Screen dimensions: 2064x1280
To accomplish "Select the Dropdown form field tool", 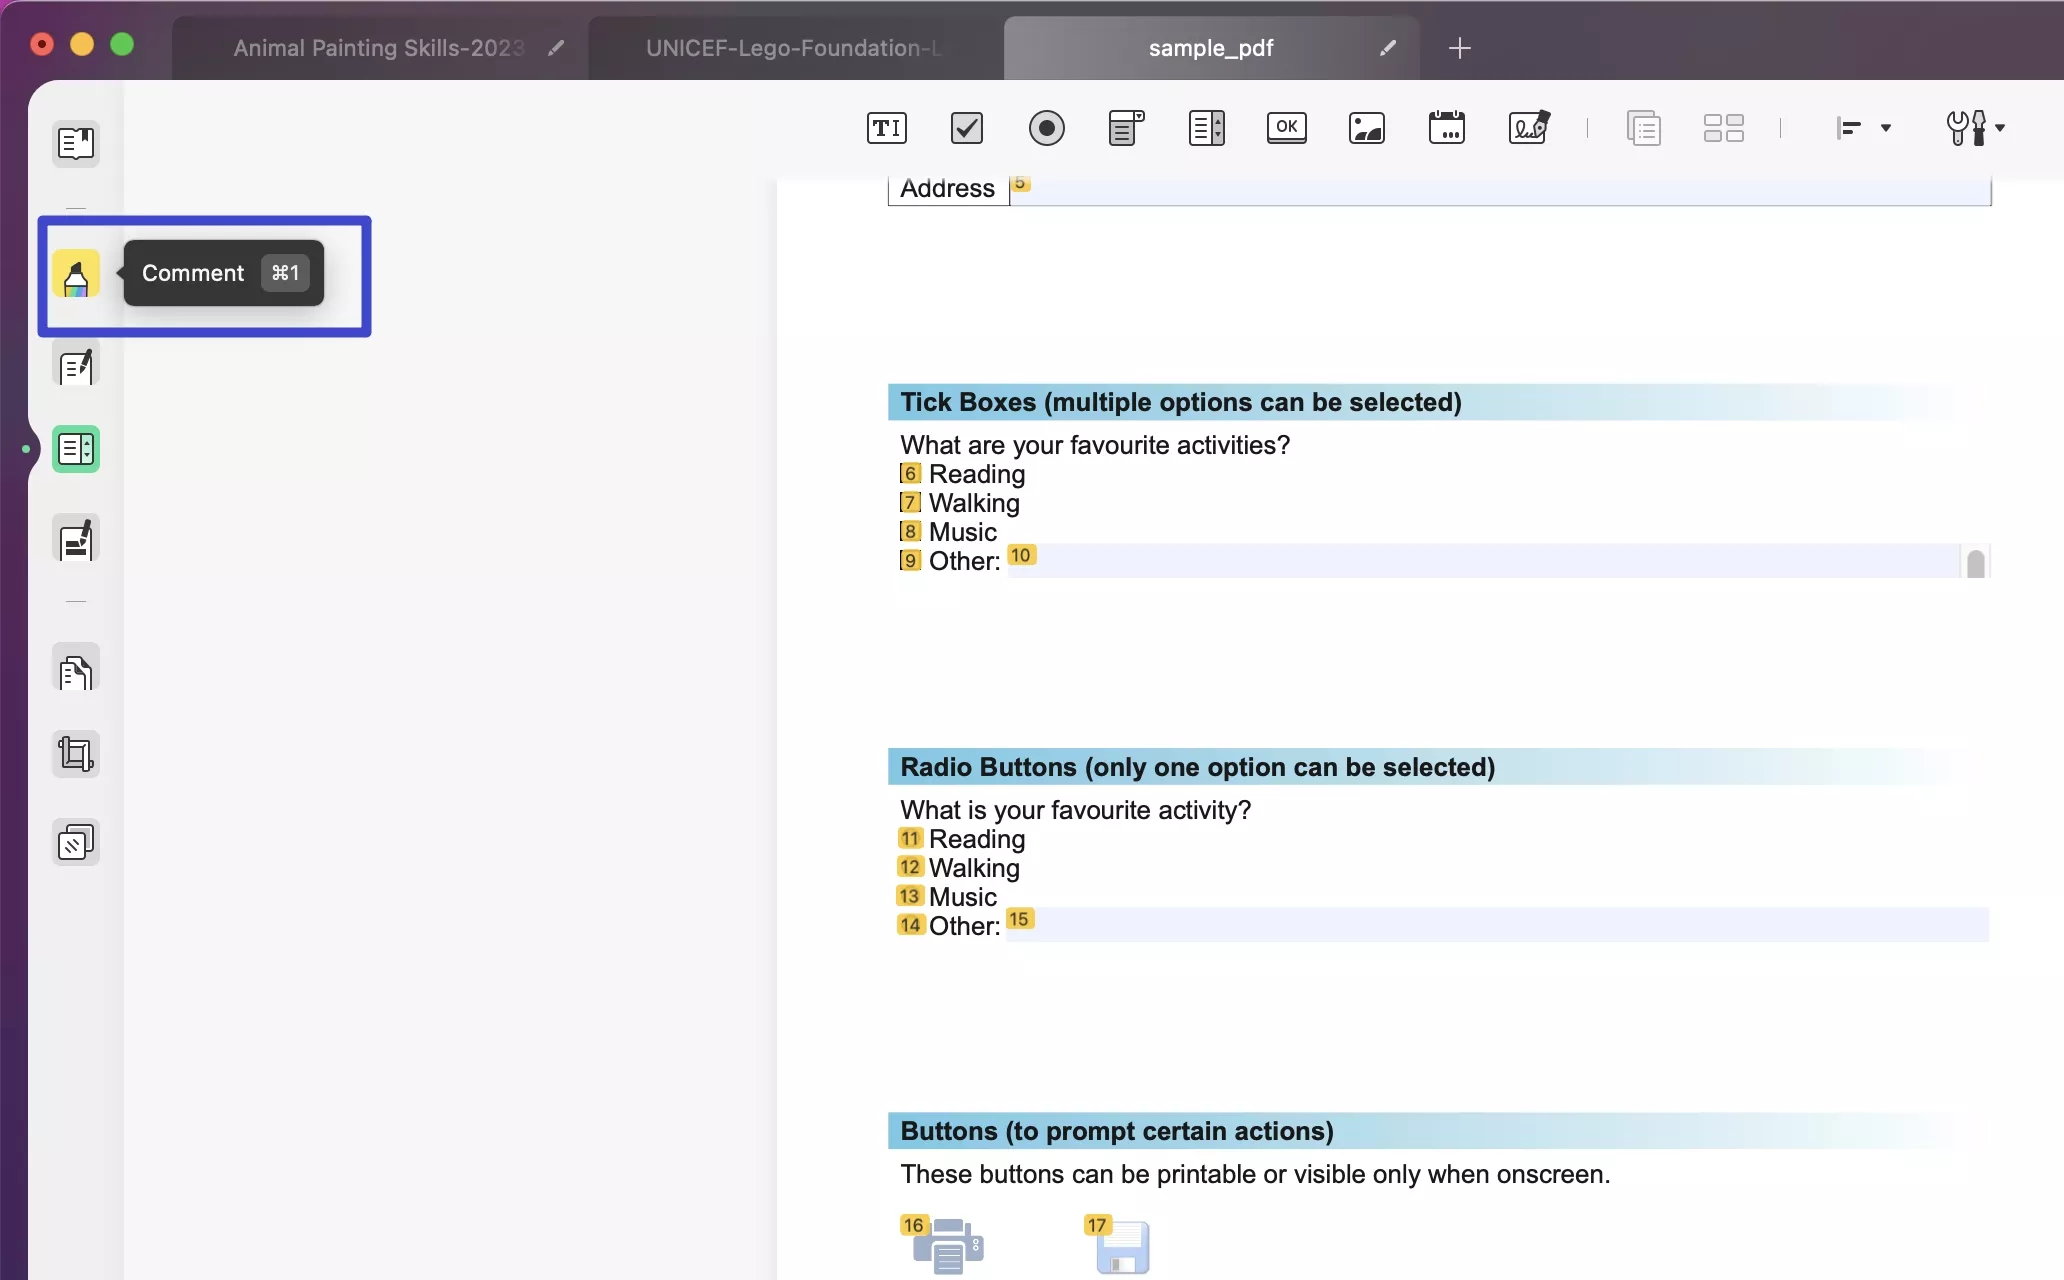I will click(1126, 128).
